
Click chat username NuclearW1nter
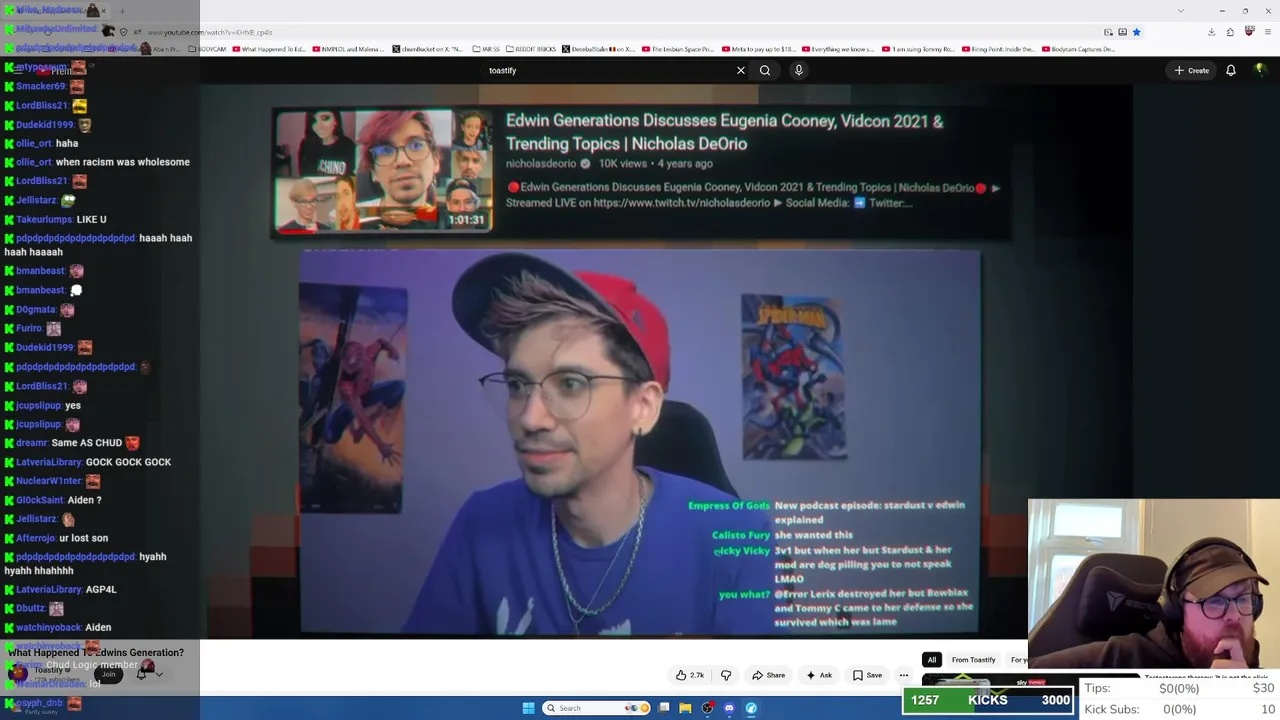tap(49, 481)
